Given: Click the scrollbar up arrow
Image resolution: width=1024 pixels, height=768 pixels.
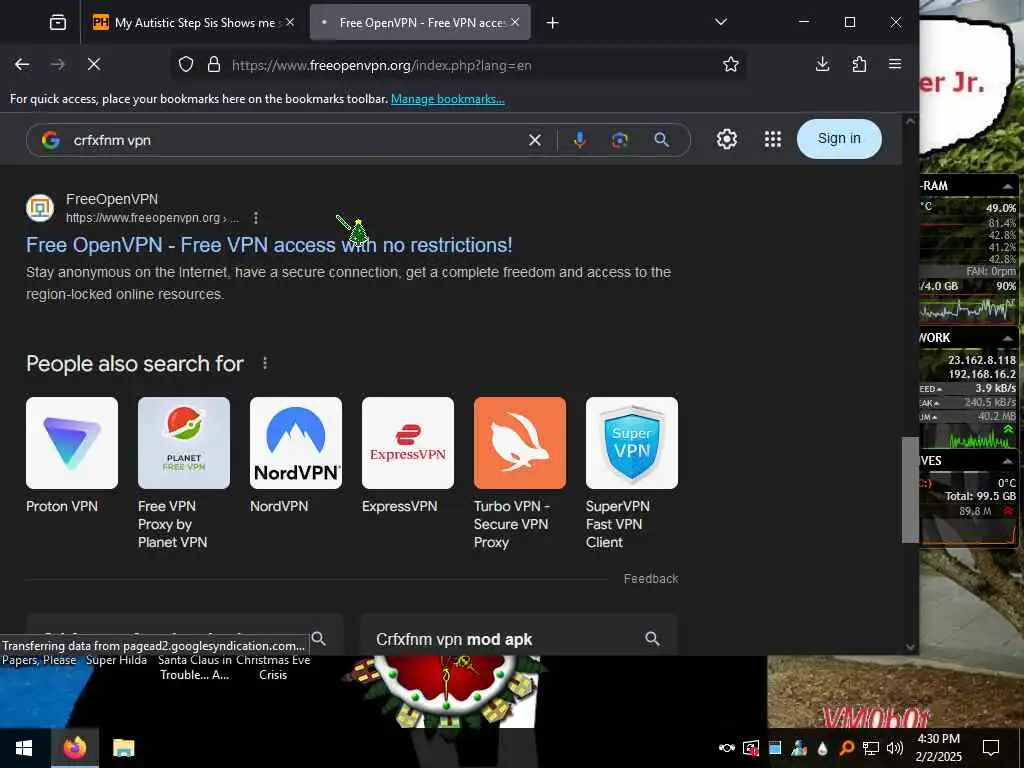Looking at the screenshot, I should pyautogui.click(x=910, y=121).
